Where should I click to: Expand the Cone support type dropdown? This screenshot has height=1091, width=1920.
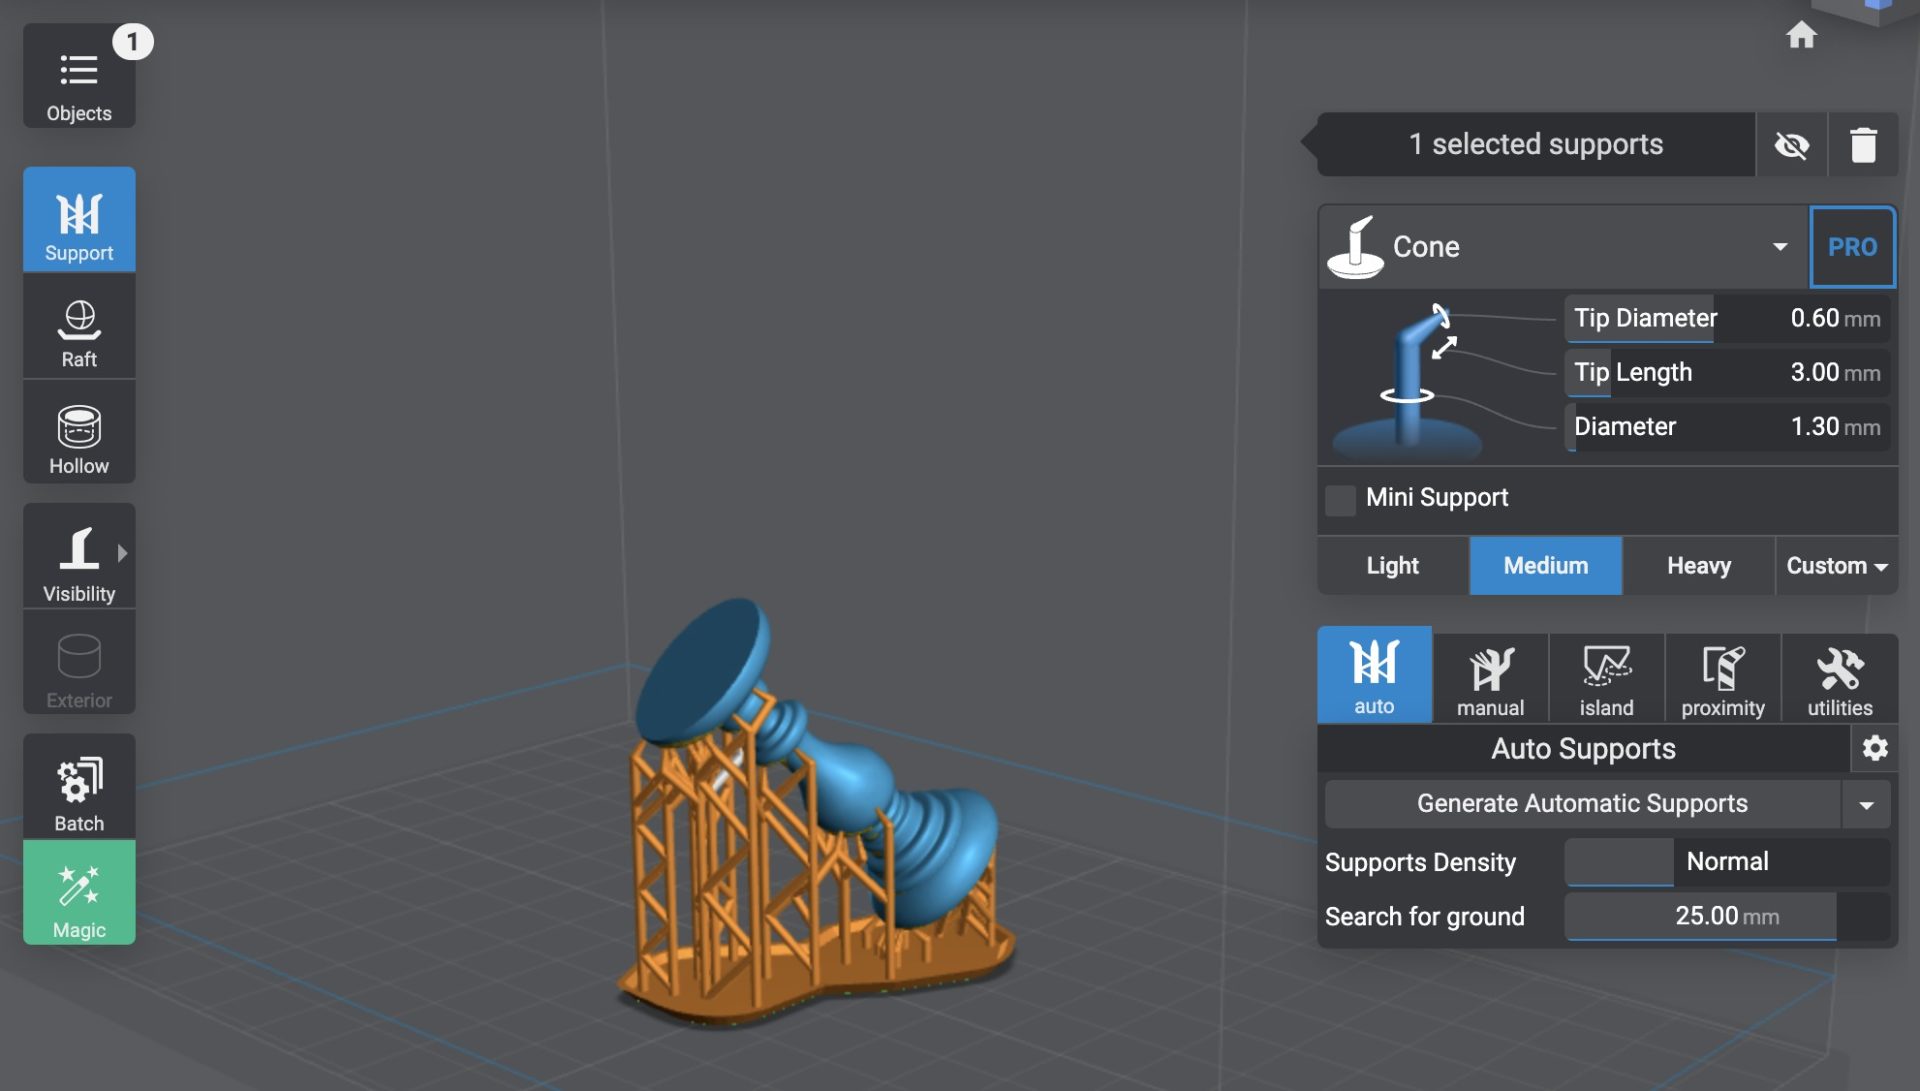click(1779, 247)
